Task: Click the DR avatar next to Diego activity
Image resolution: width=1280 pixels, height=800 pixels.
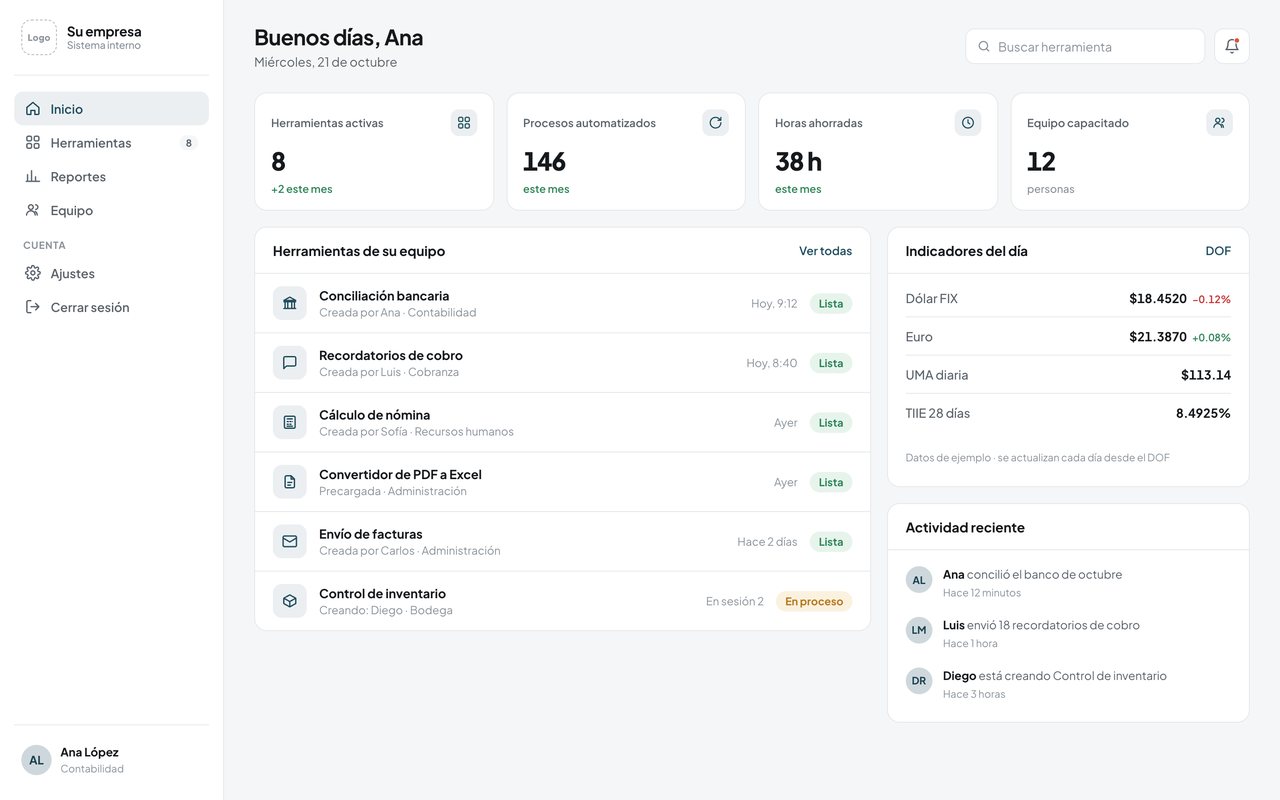Action: (x=919, y=681)
